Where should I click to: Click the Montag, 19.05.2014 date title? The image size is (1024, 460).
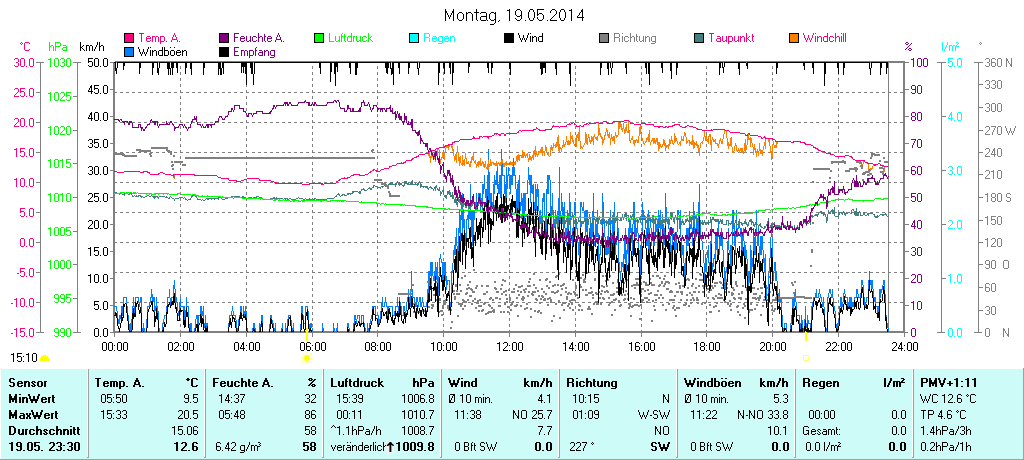[513, 16]
